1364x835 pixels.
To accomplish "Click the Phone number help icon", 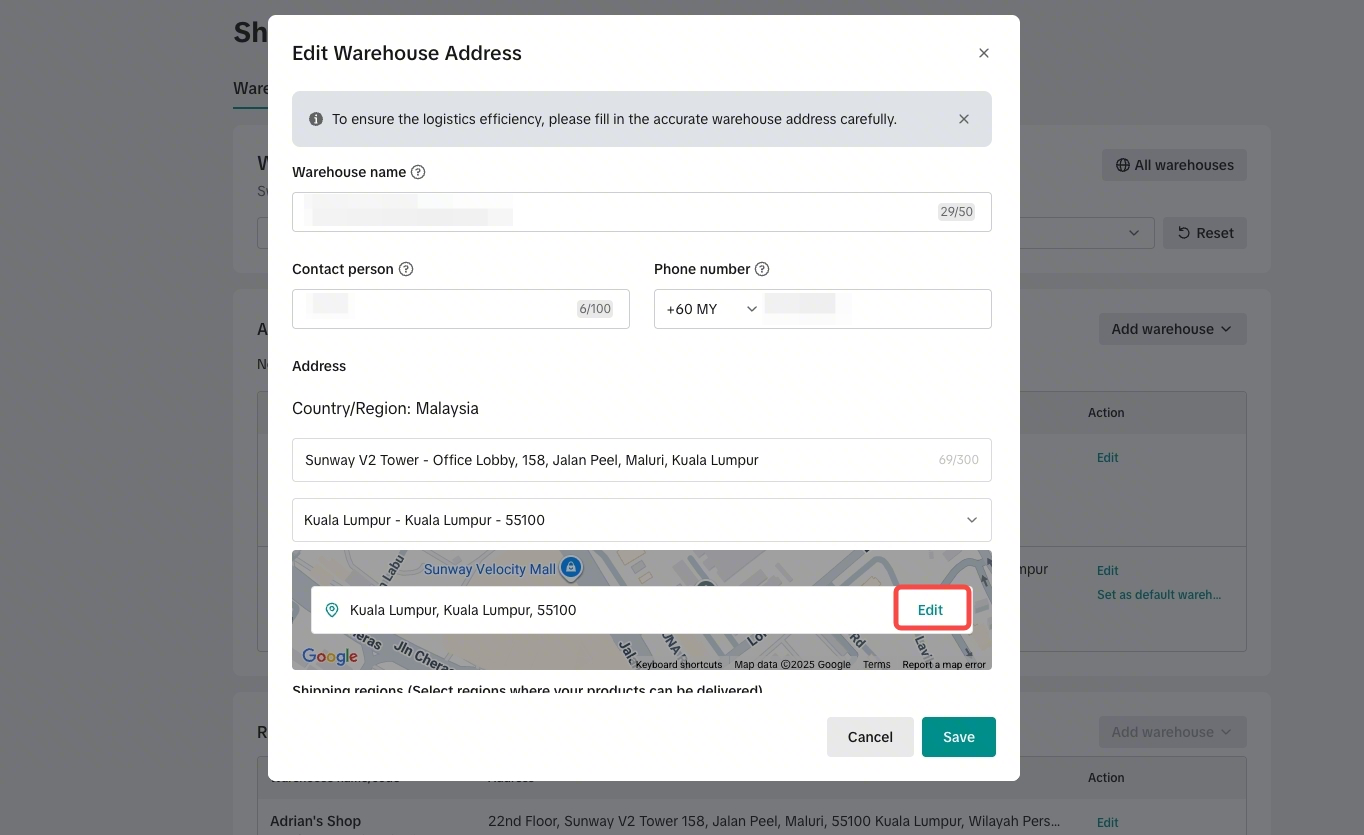I will 762,269.
